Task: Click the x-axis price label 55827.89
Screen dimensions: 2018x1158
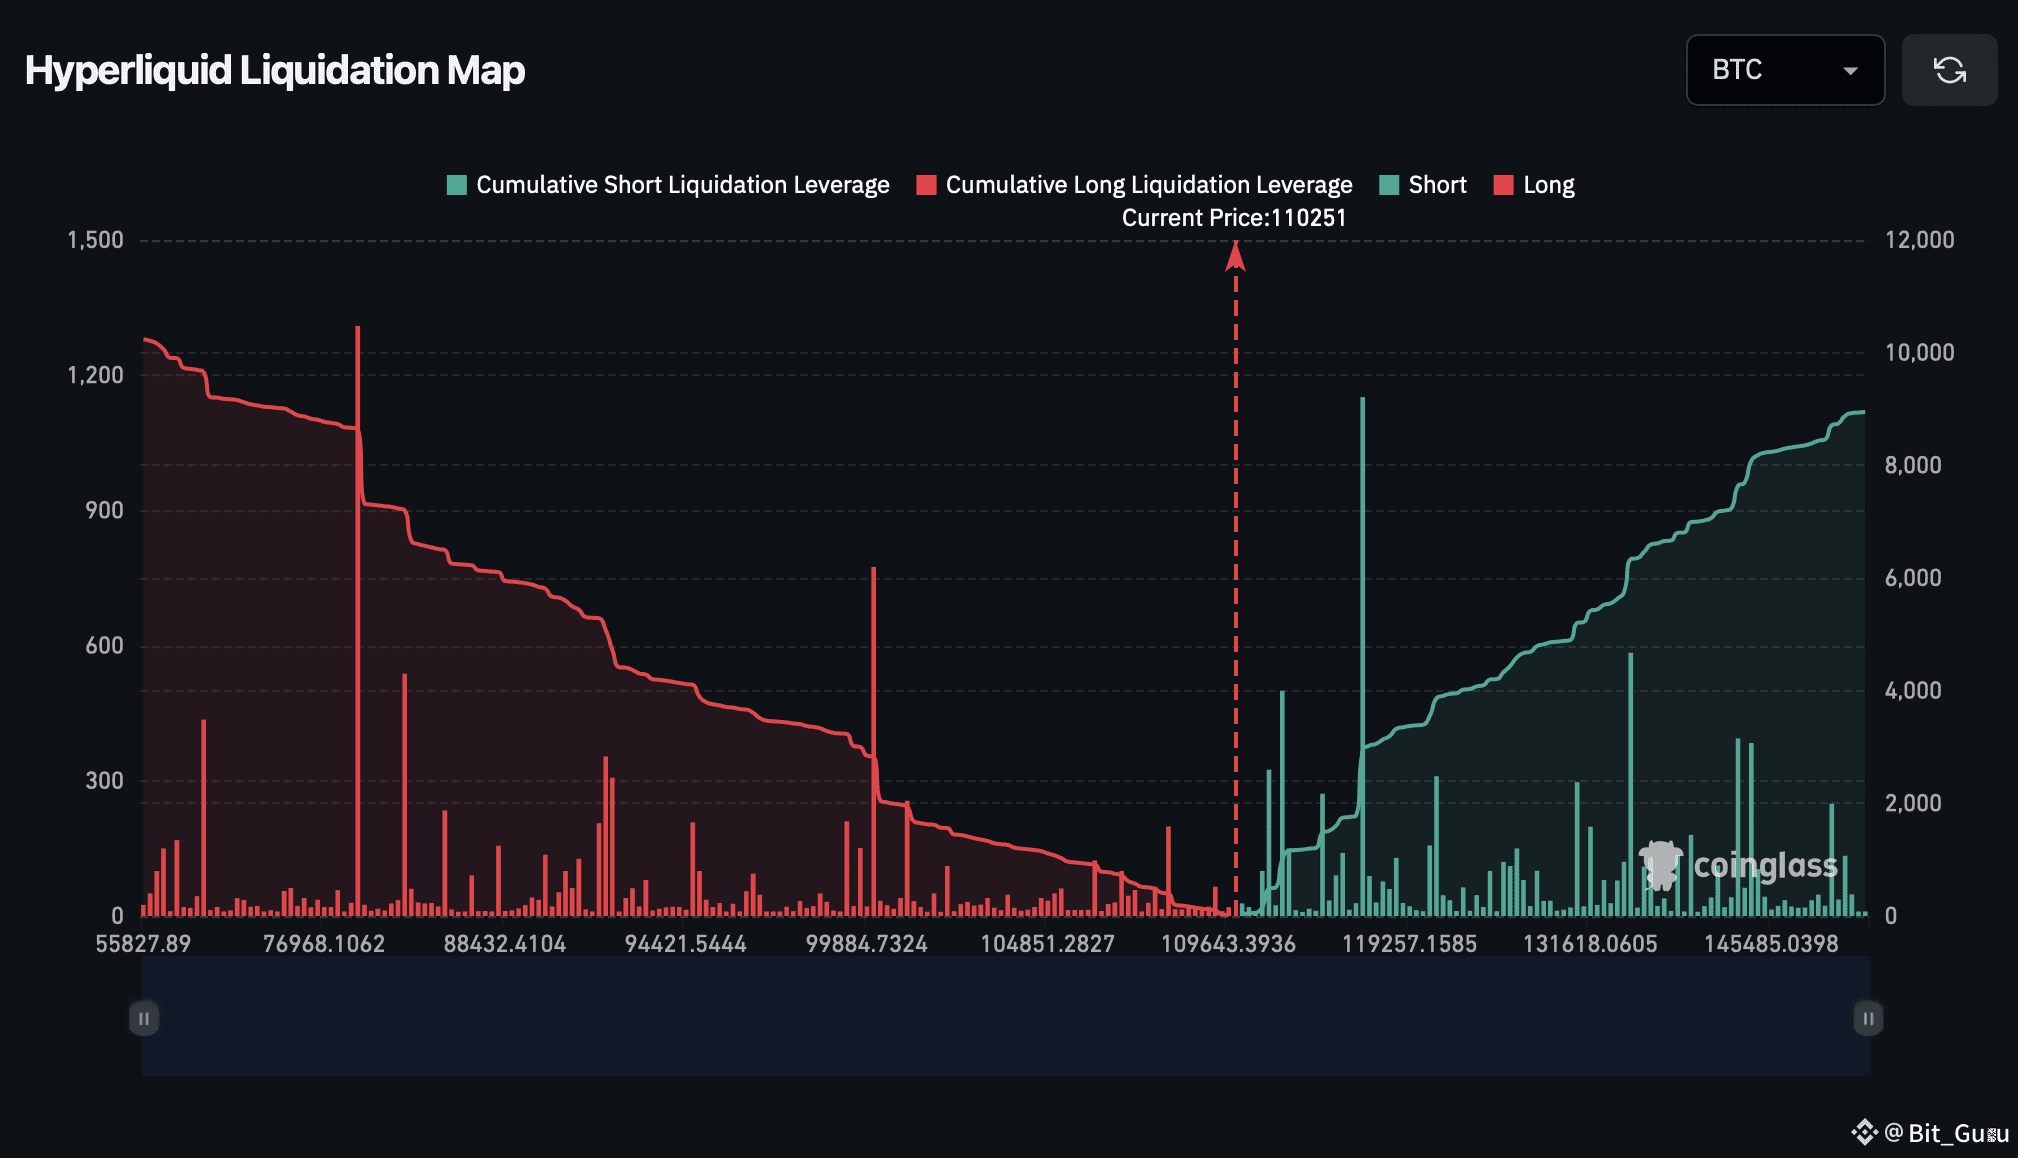Action: 142,942
